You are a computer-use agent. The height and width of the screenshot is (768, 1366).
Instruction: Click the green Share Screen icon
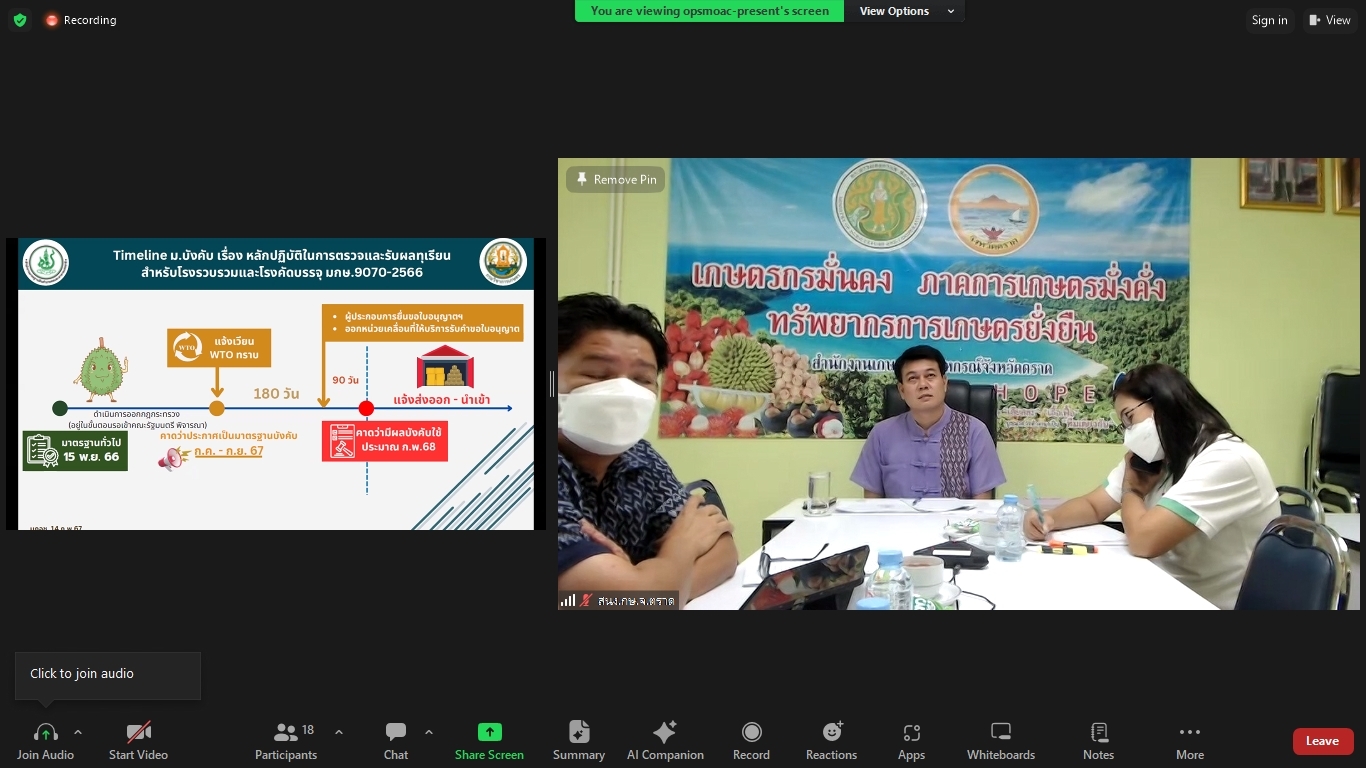tap(489, 732)
